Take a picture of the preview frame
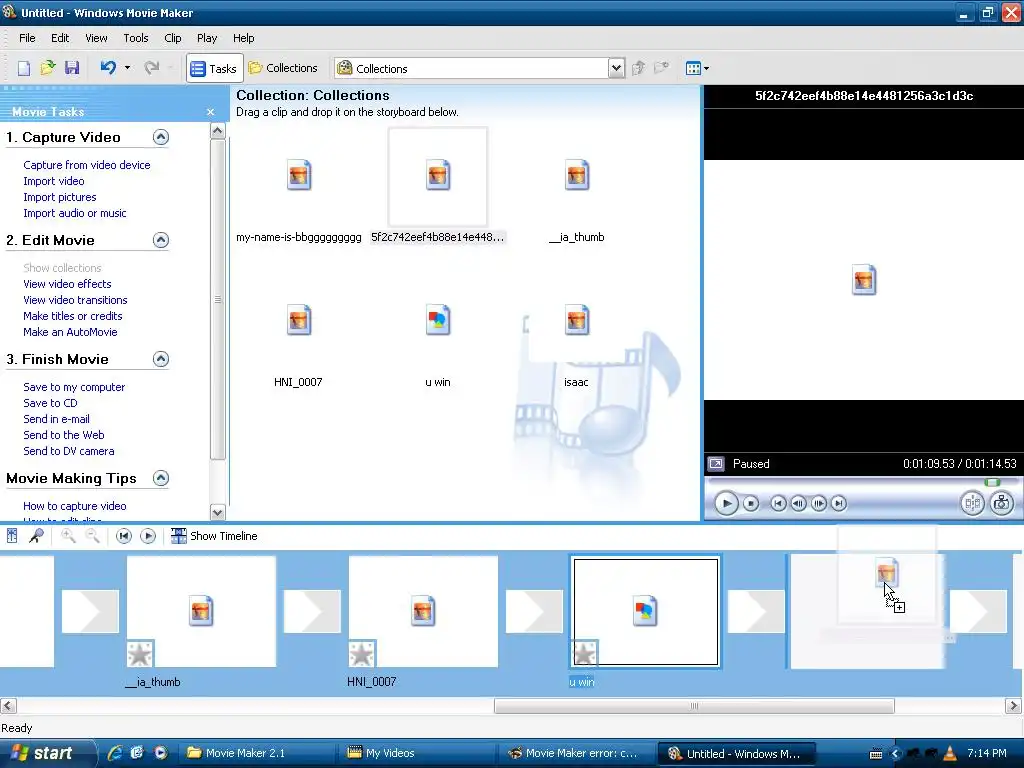1024x768 pixels. point(1002,504)
